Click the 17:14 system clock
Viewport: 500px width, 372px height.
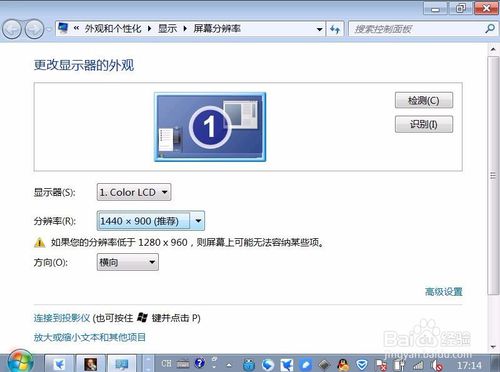tap(469, 365)
